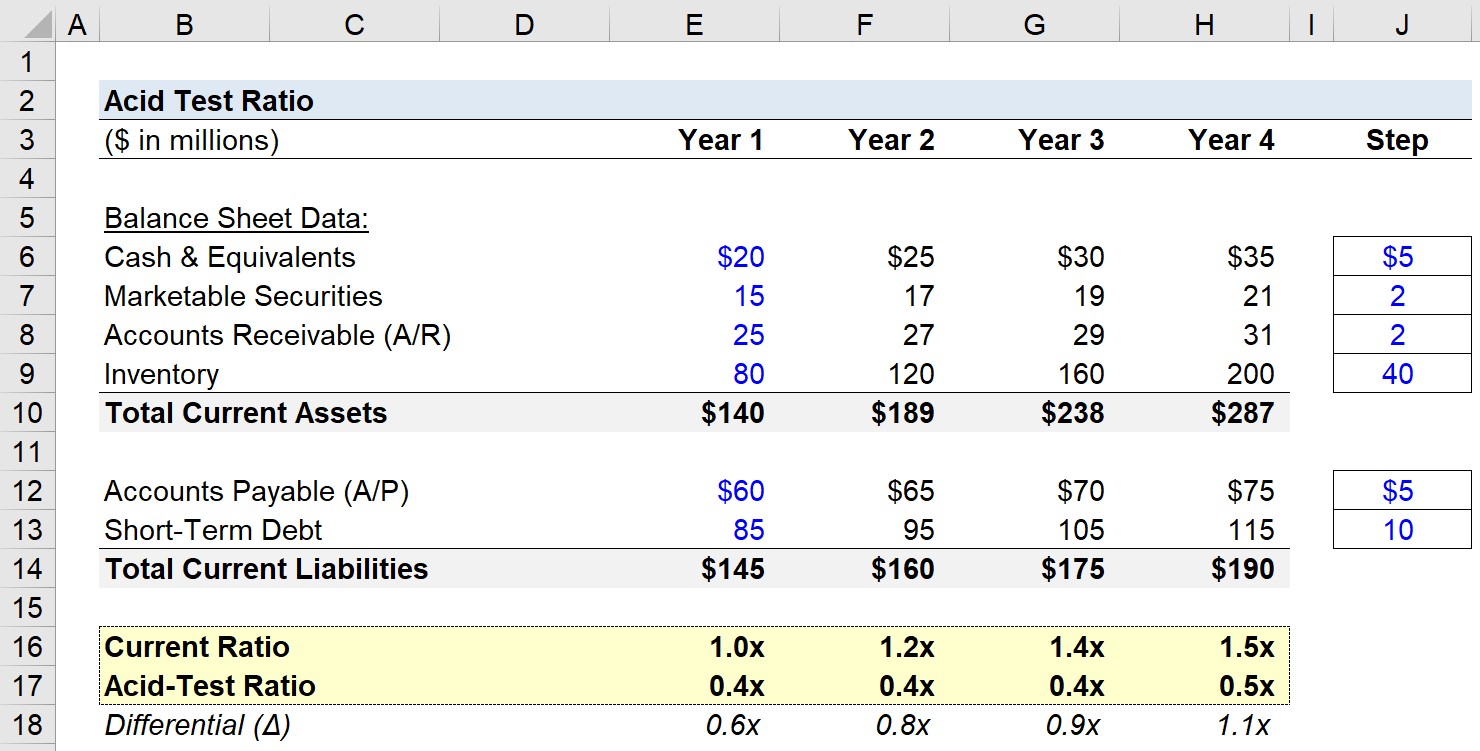Select Year 1 inventory value 80
1480x751 pixels.
(748, 374)
